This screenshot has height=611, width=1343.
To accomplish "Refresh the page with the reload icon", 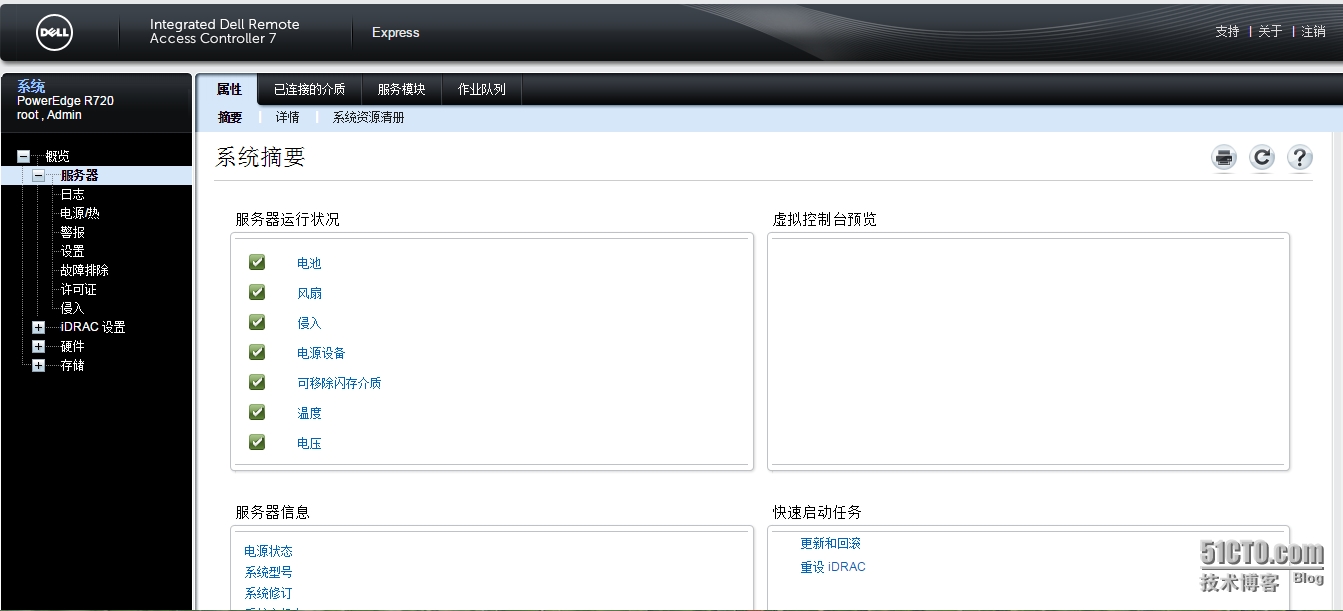I will click(x=1262, y=157).
